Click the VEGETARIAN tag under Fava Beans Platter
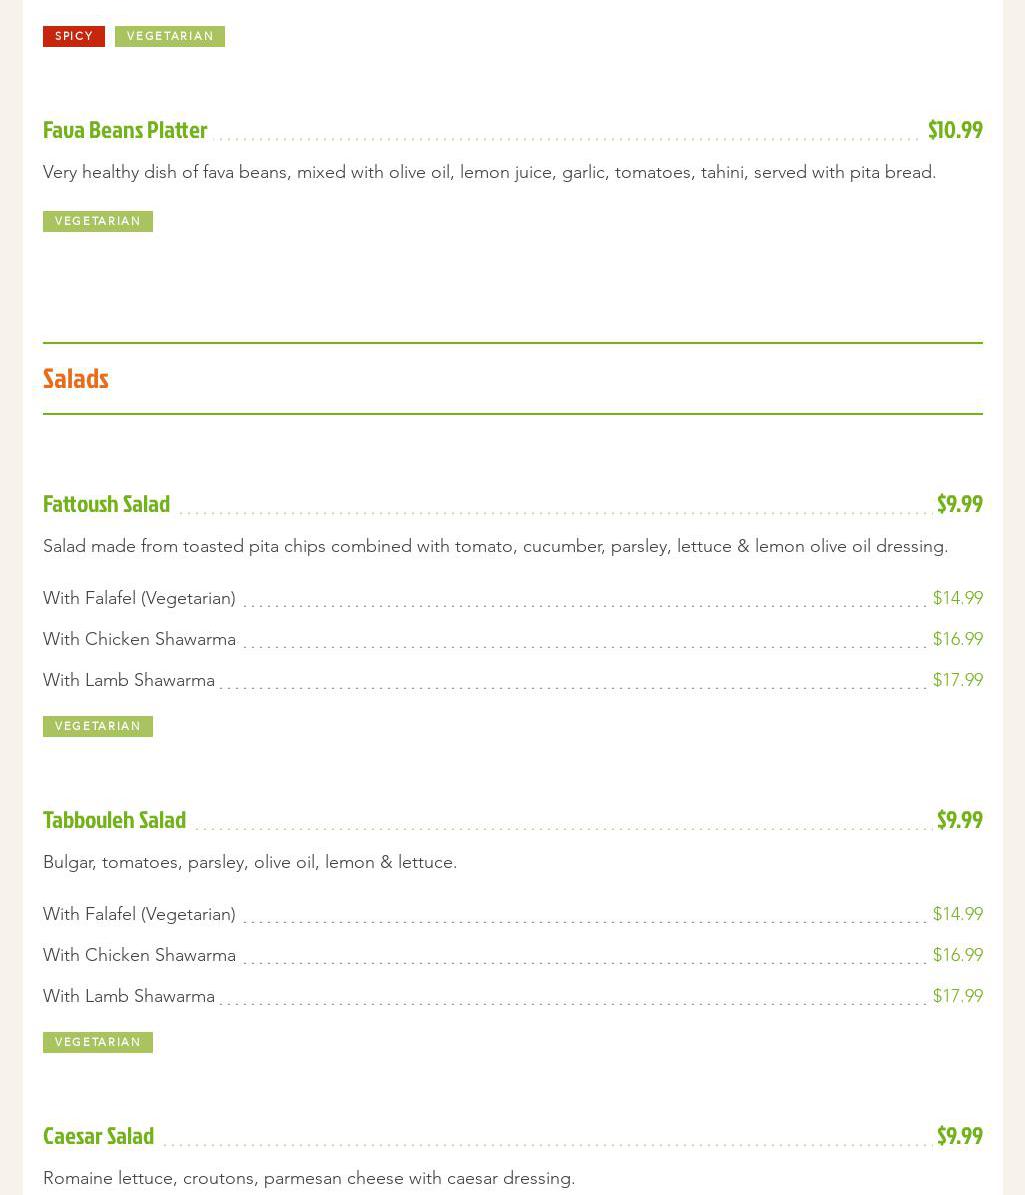This screenshot has width=1025, height=1195. tap(98, 221)
